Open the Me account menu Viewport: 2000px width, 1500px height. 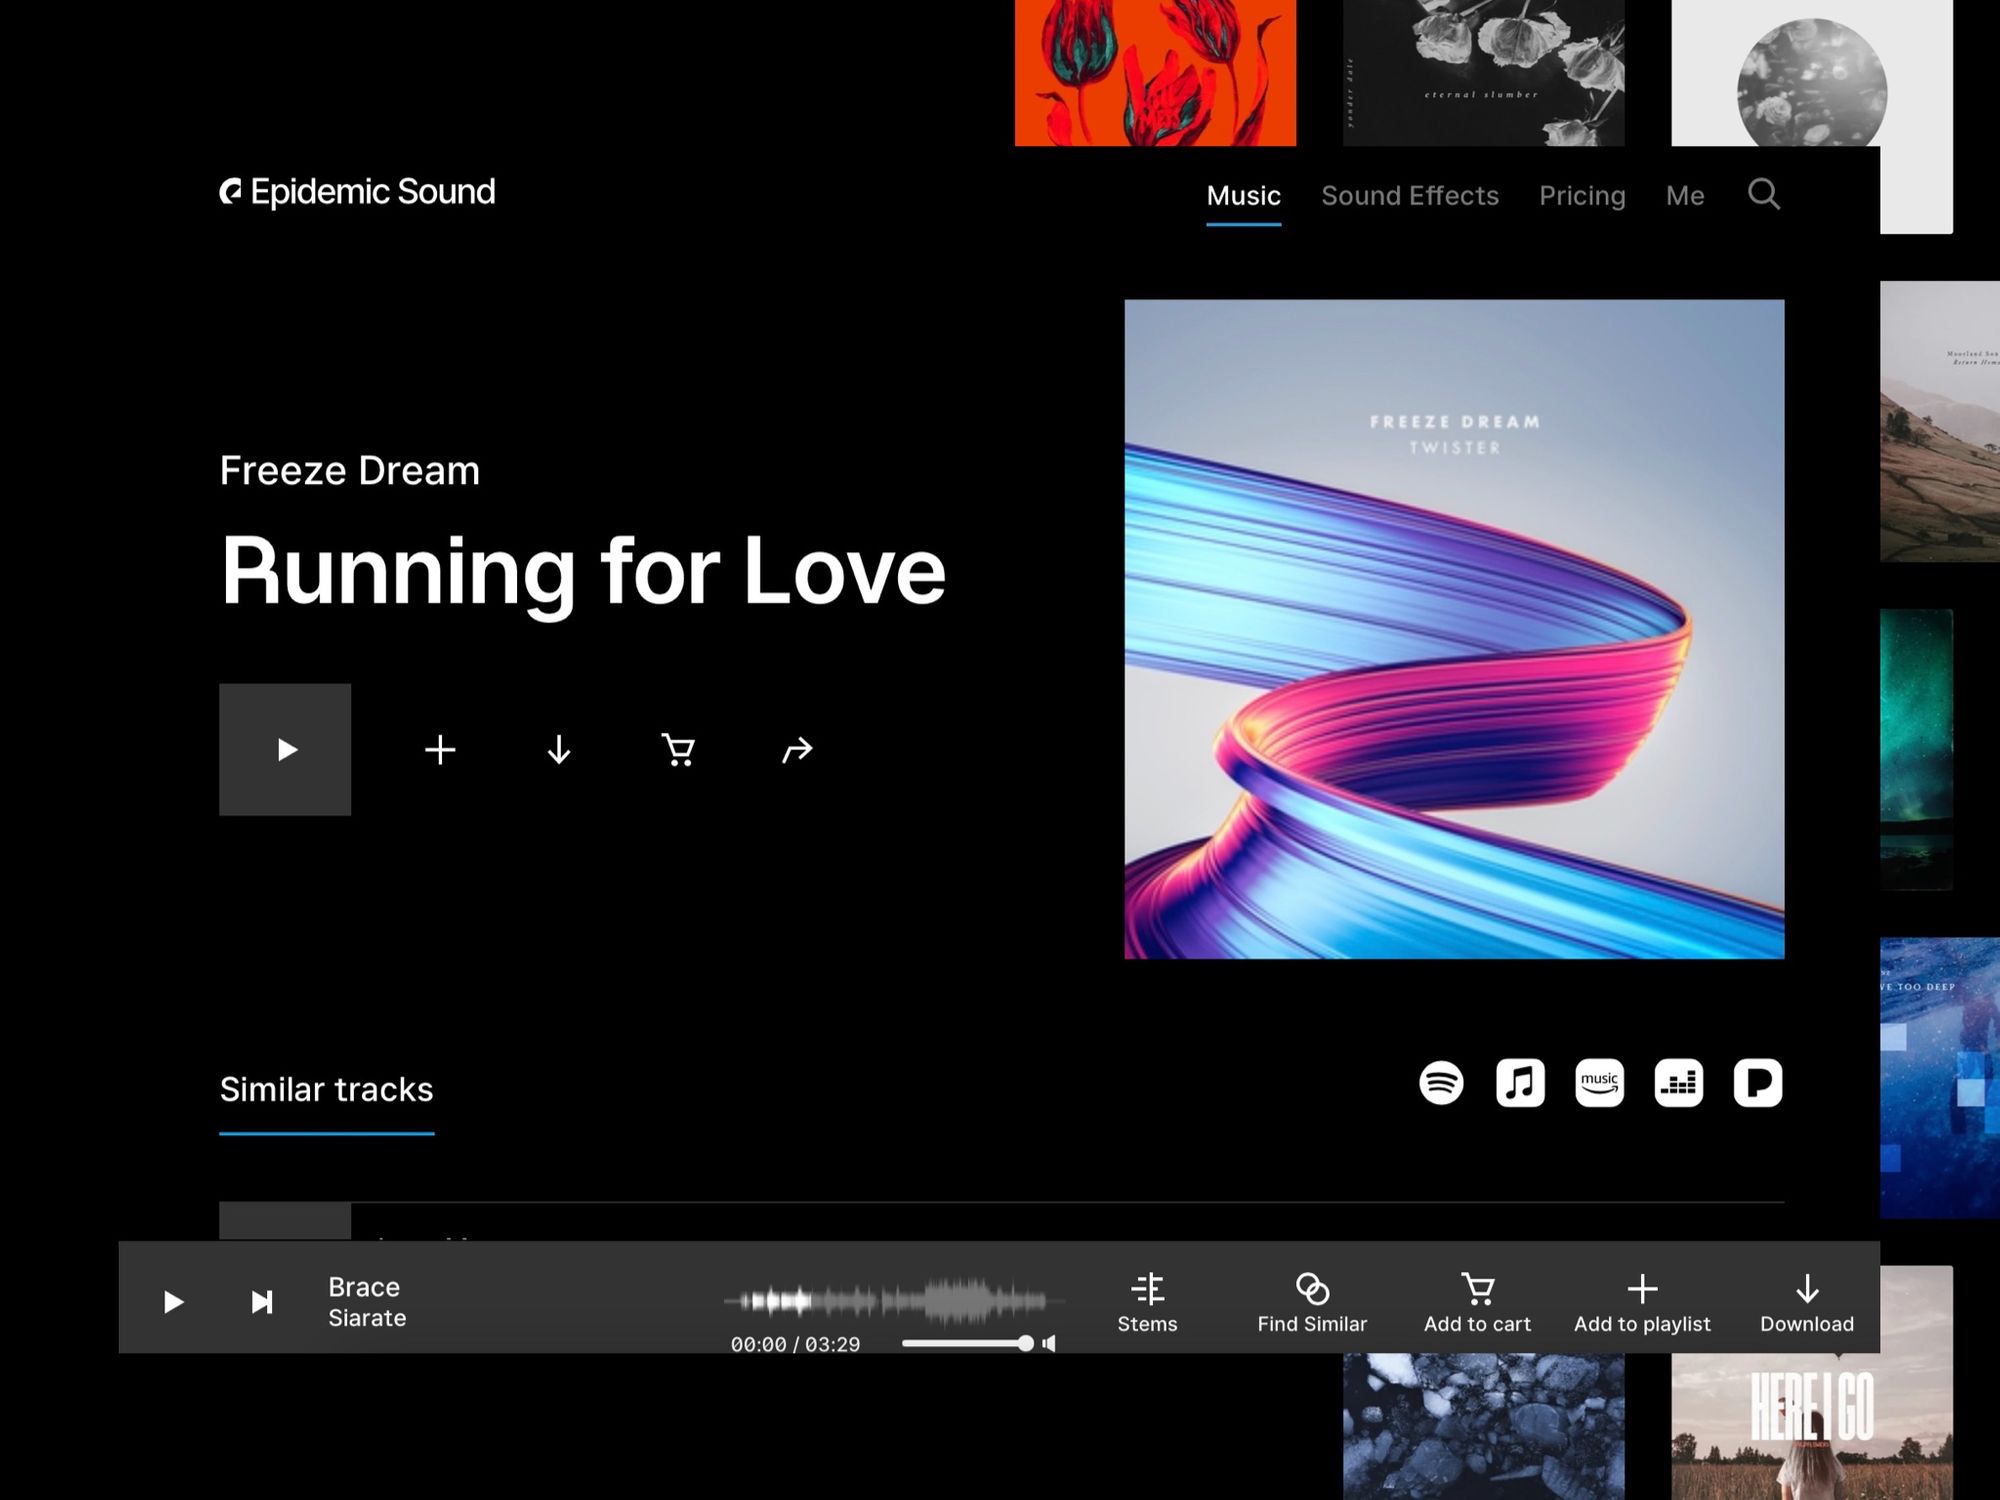pyautogui.click(x=1683, y=195)
